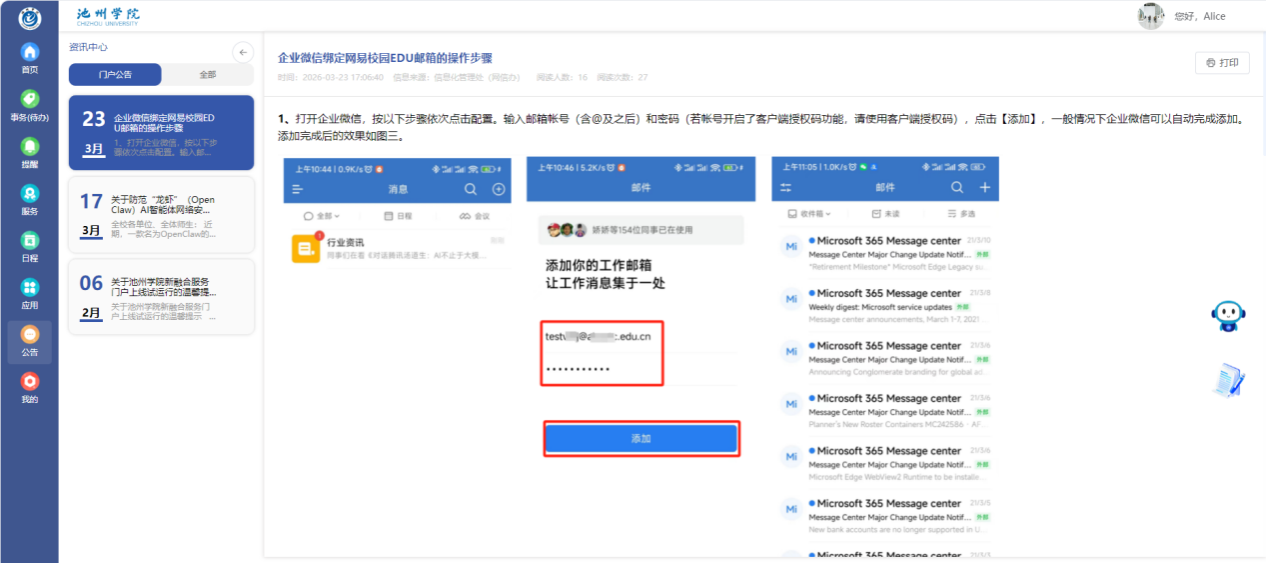Click the notepad feedback floating icon
1266x563 pixels.
tap(1227, 380)
